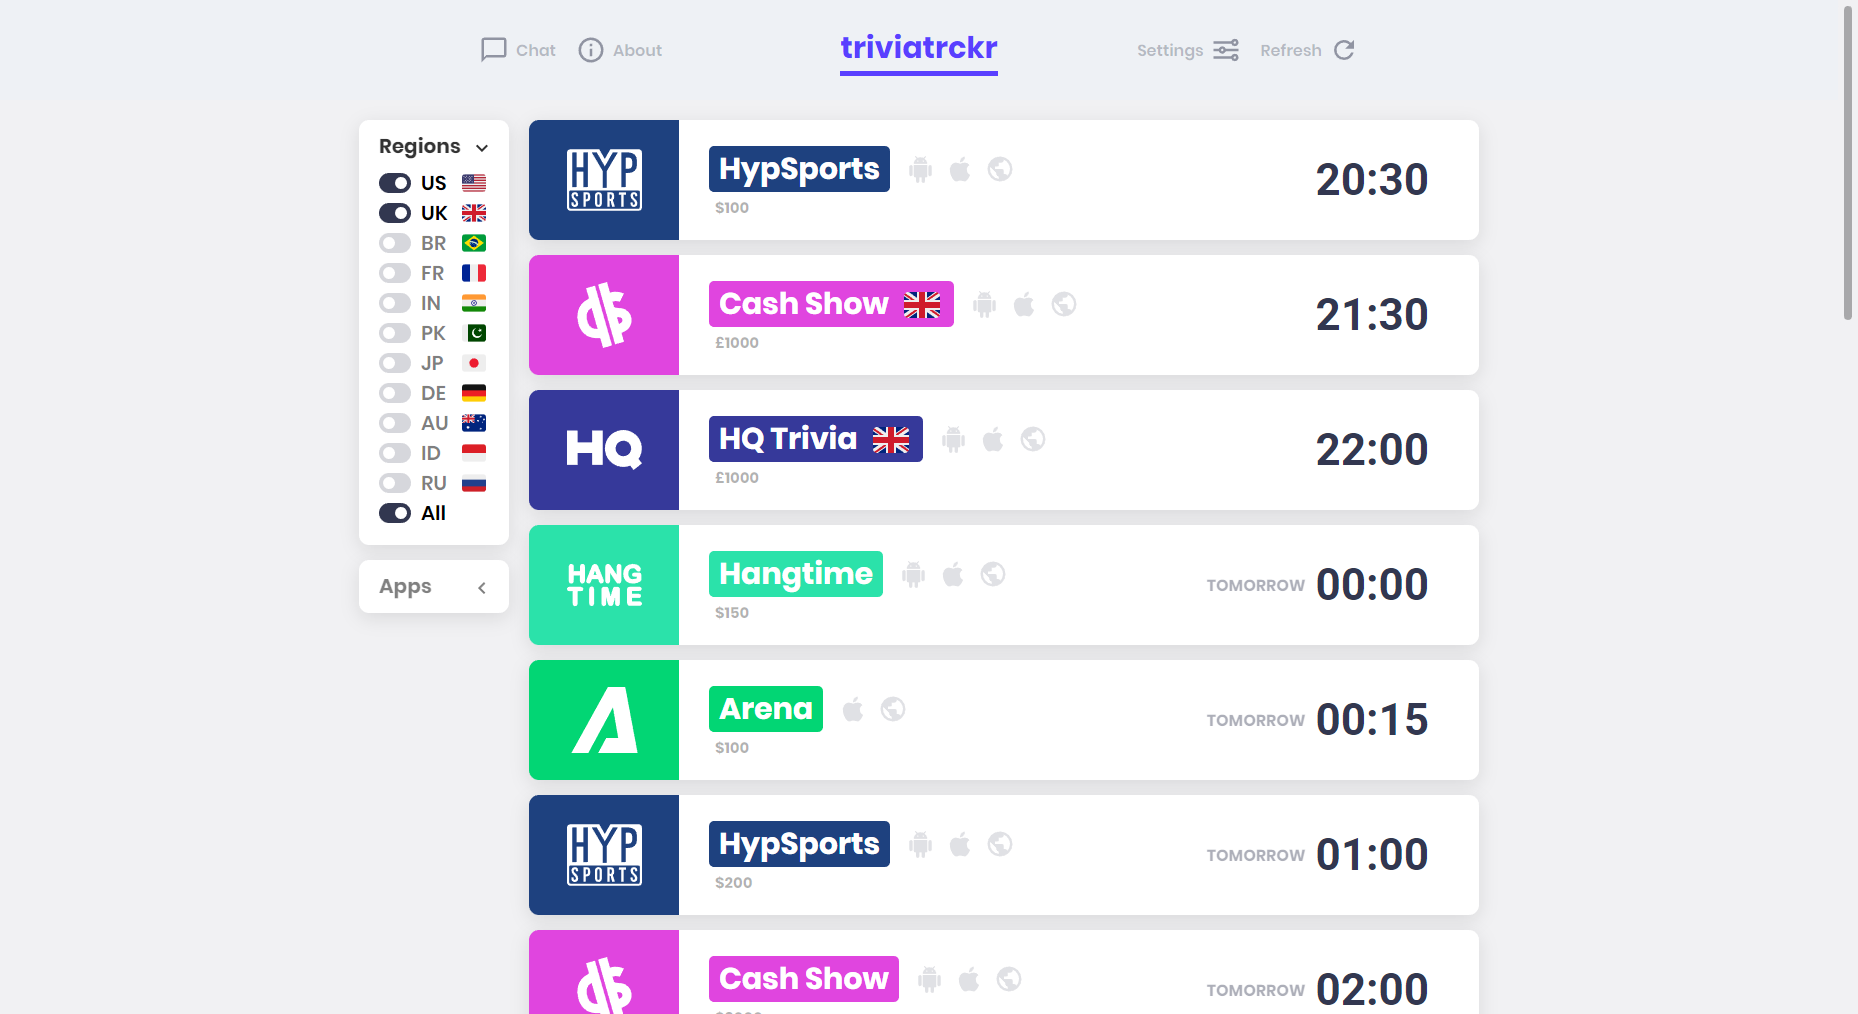The width and height of the screenshot is (1858, 1014).
Task: Open the Chat icon in the header
Action: pyautogui.click(x=494, y=50)
